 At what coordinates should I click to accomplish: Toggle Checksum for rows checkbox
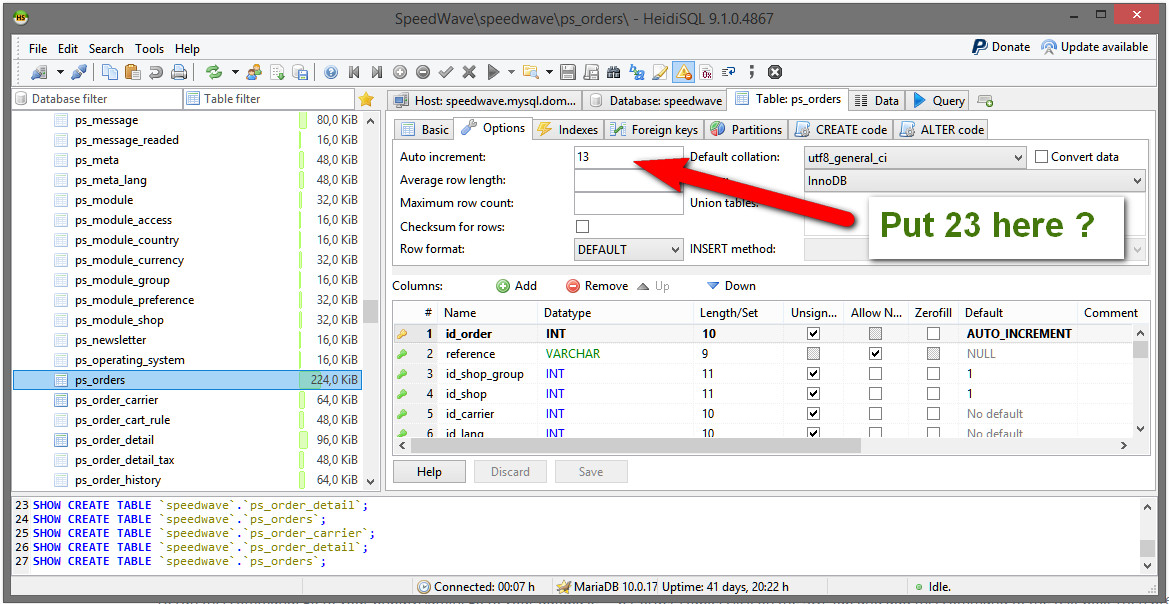[x=582, y=226]
